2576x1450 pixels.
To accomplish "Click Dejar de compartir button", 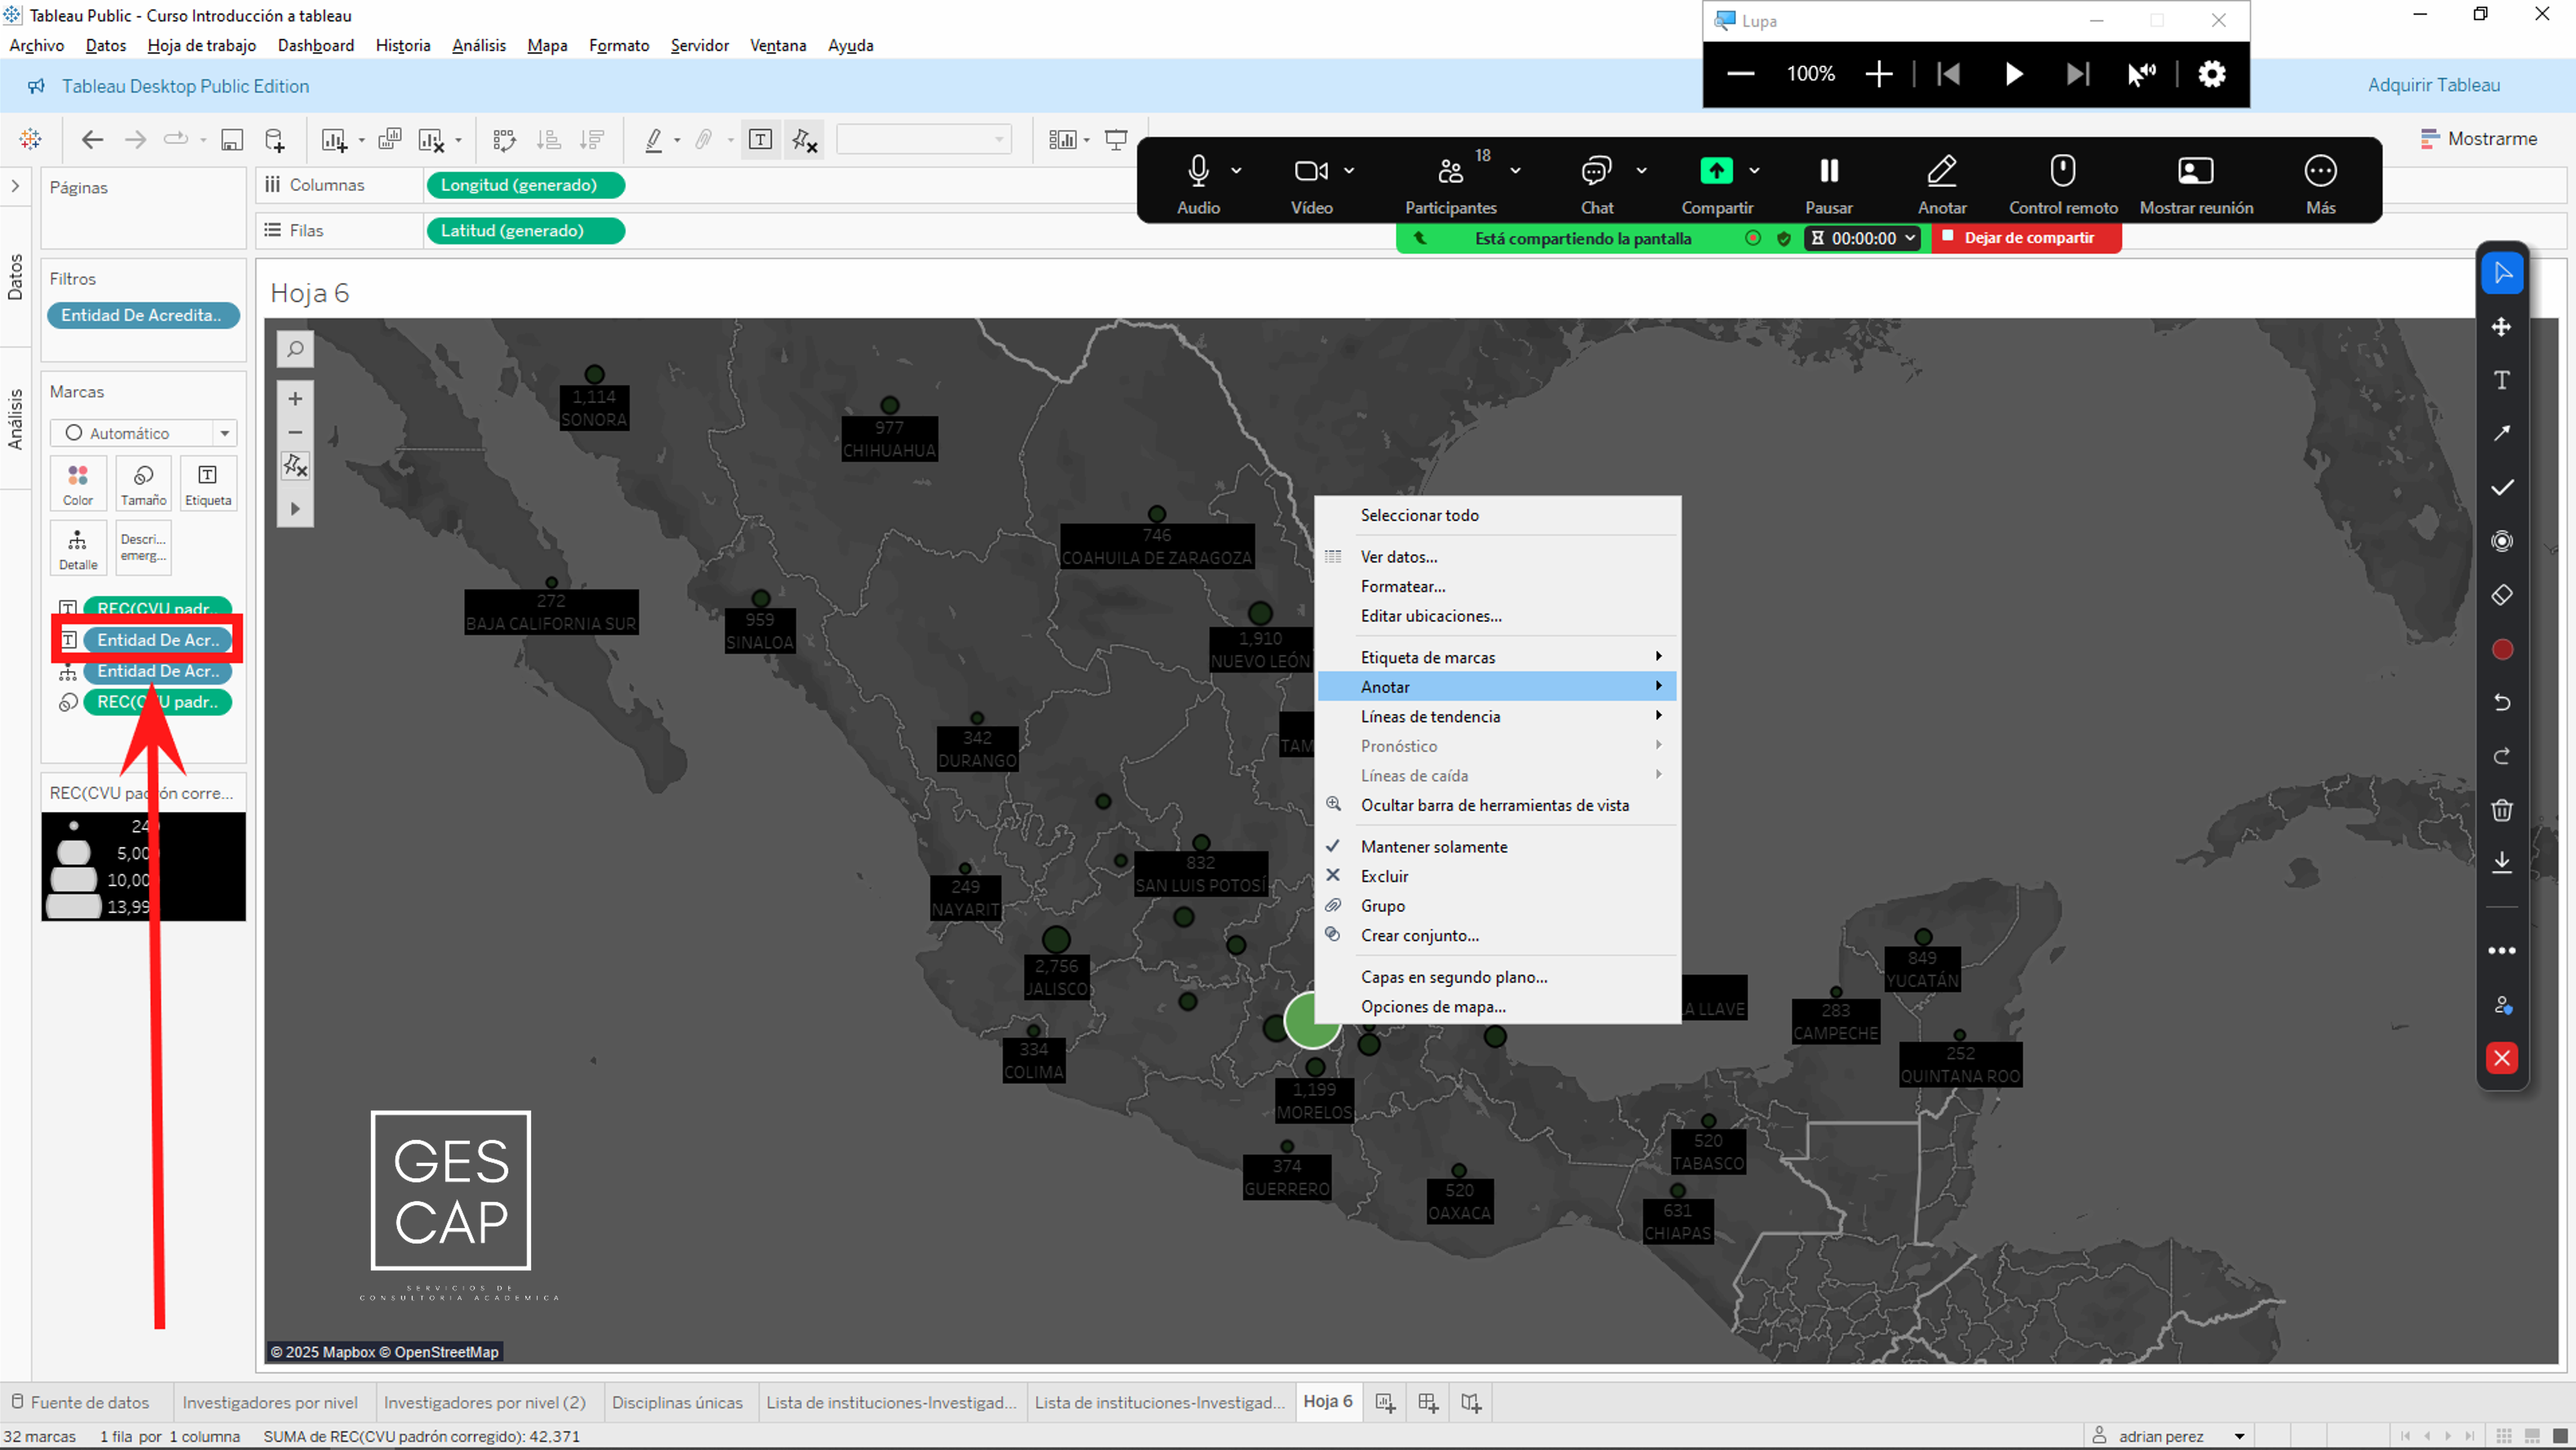I will (2026, 238).
